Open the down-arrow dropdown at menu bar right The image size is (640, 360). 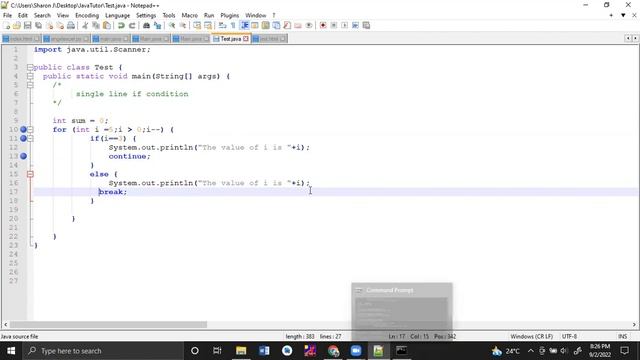(x=623, y=15)
